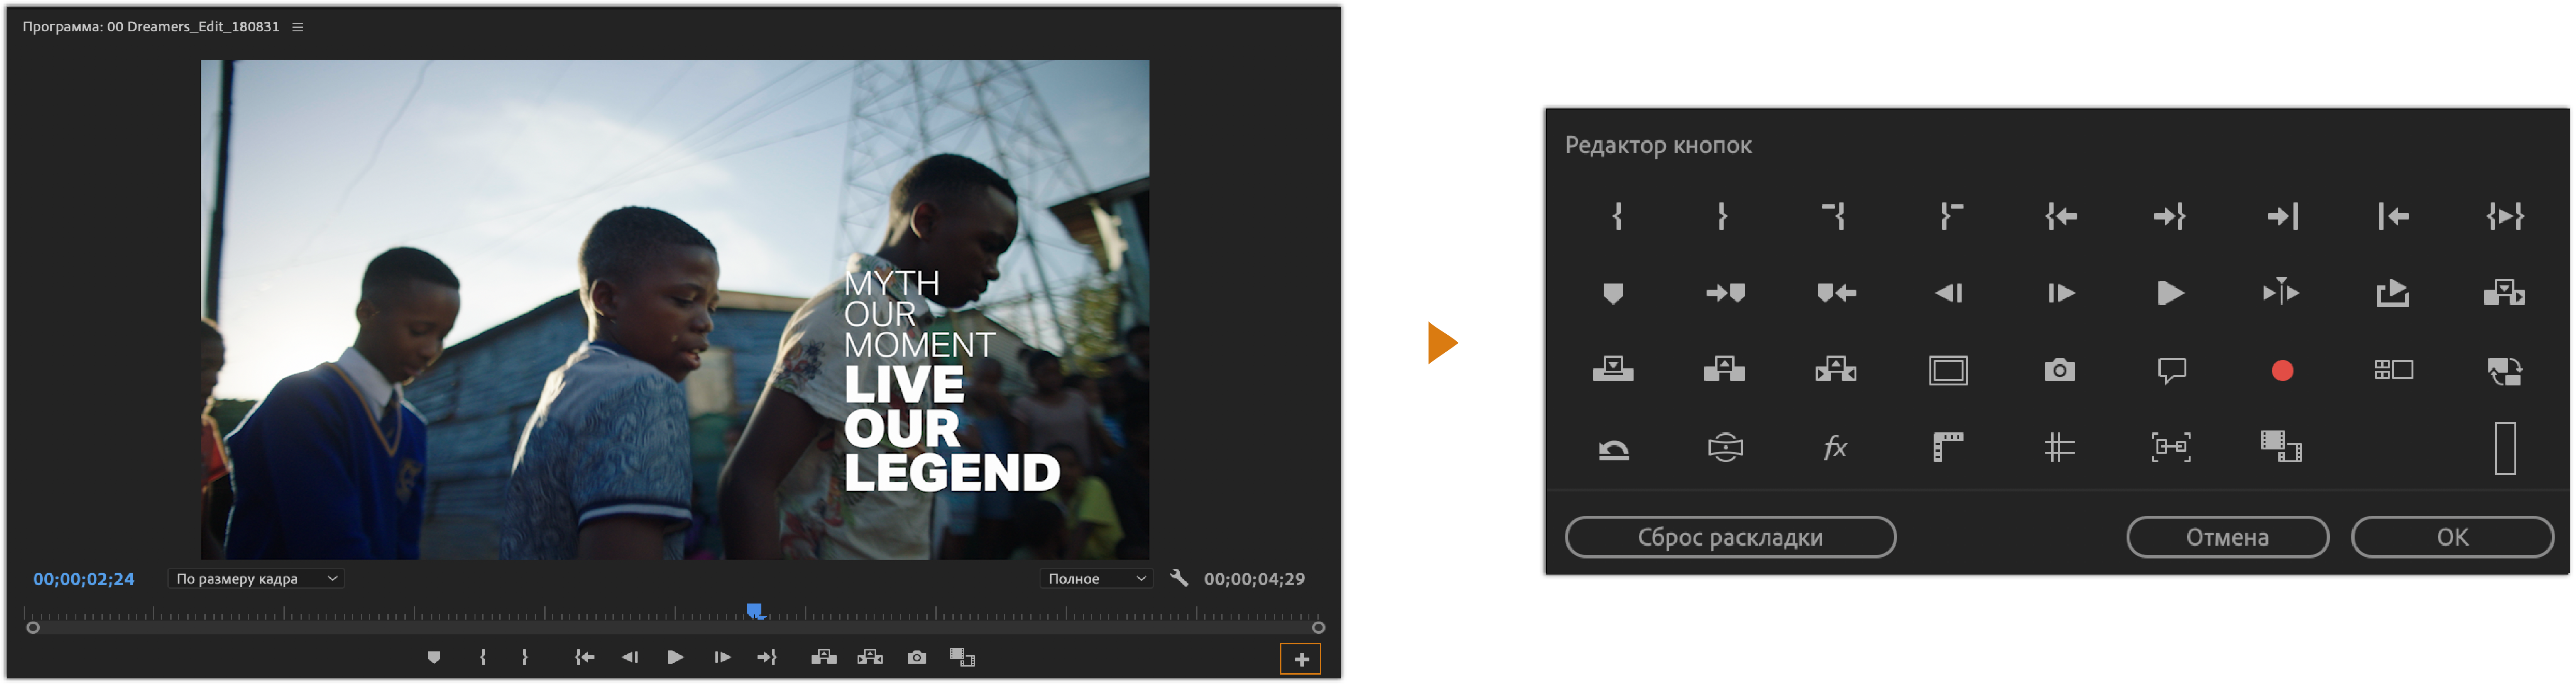
Task: Select Lift icon in transport bar
Action: [823, 657]
